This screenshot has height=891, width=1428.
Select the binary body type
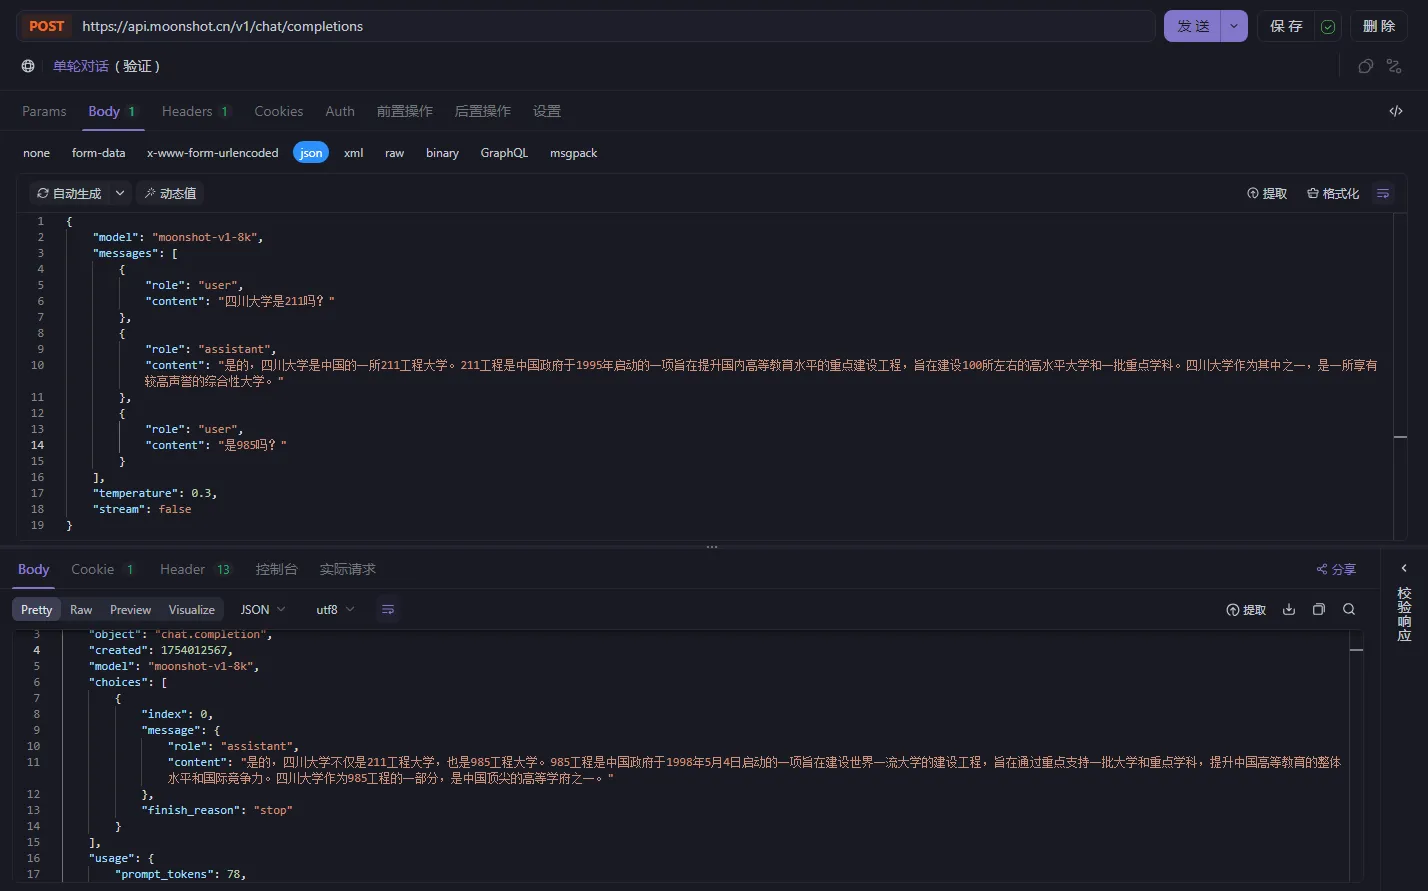pos(442,153)
